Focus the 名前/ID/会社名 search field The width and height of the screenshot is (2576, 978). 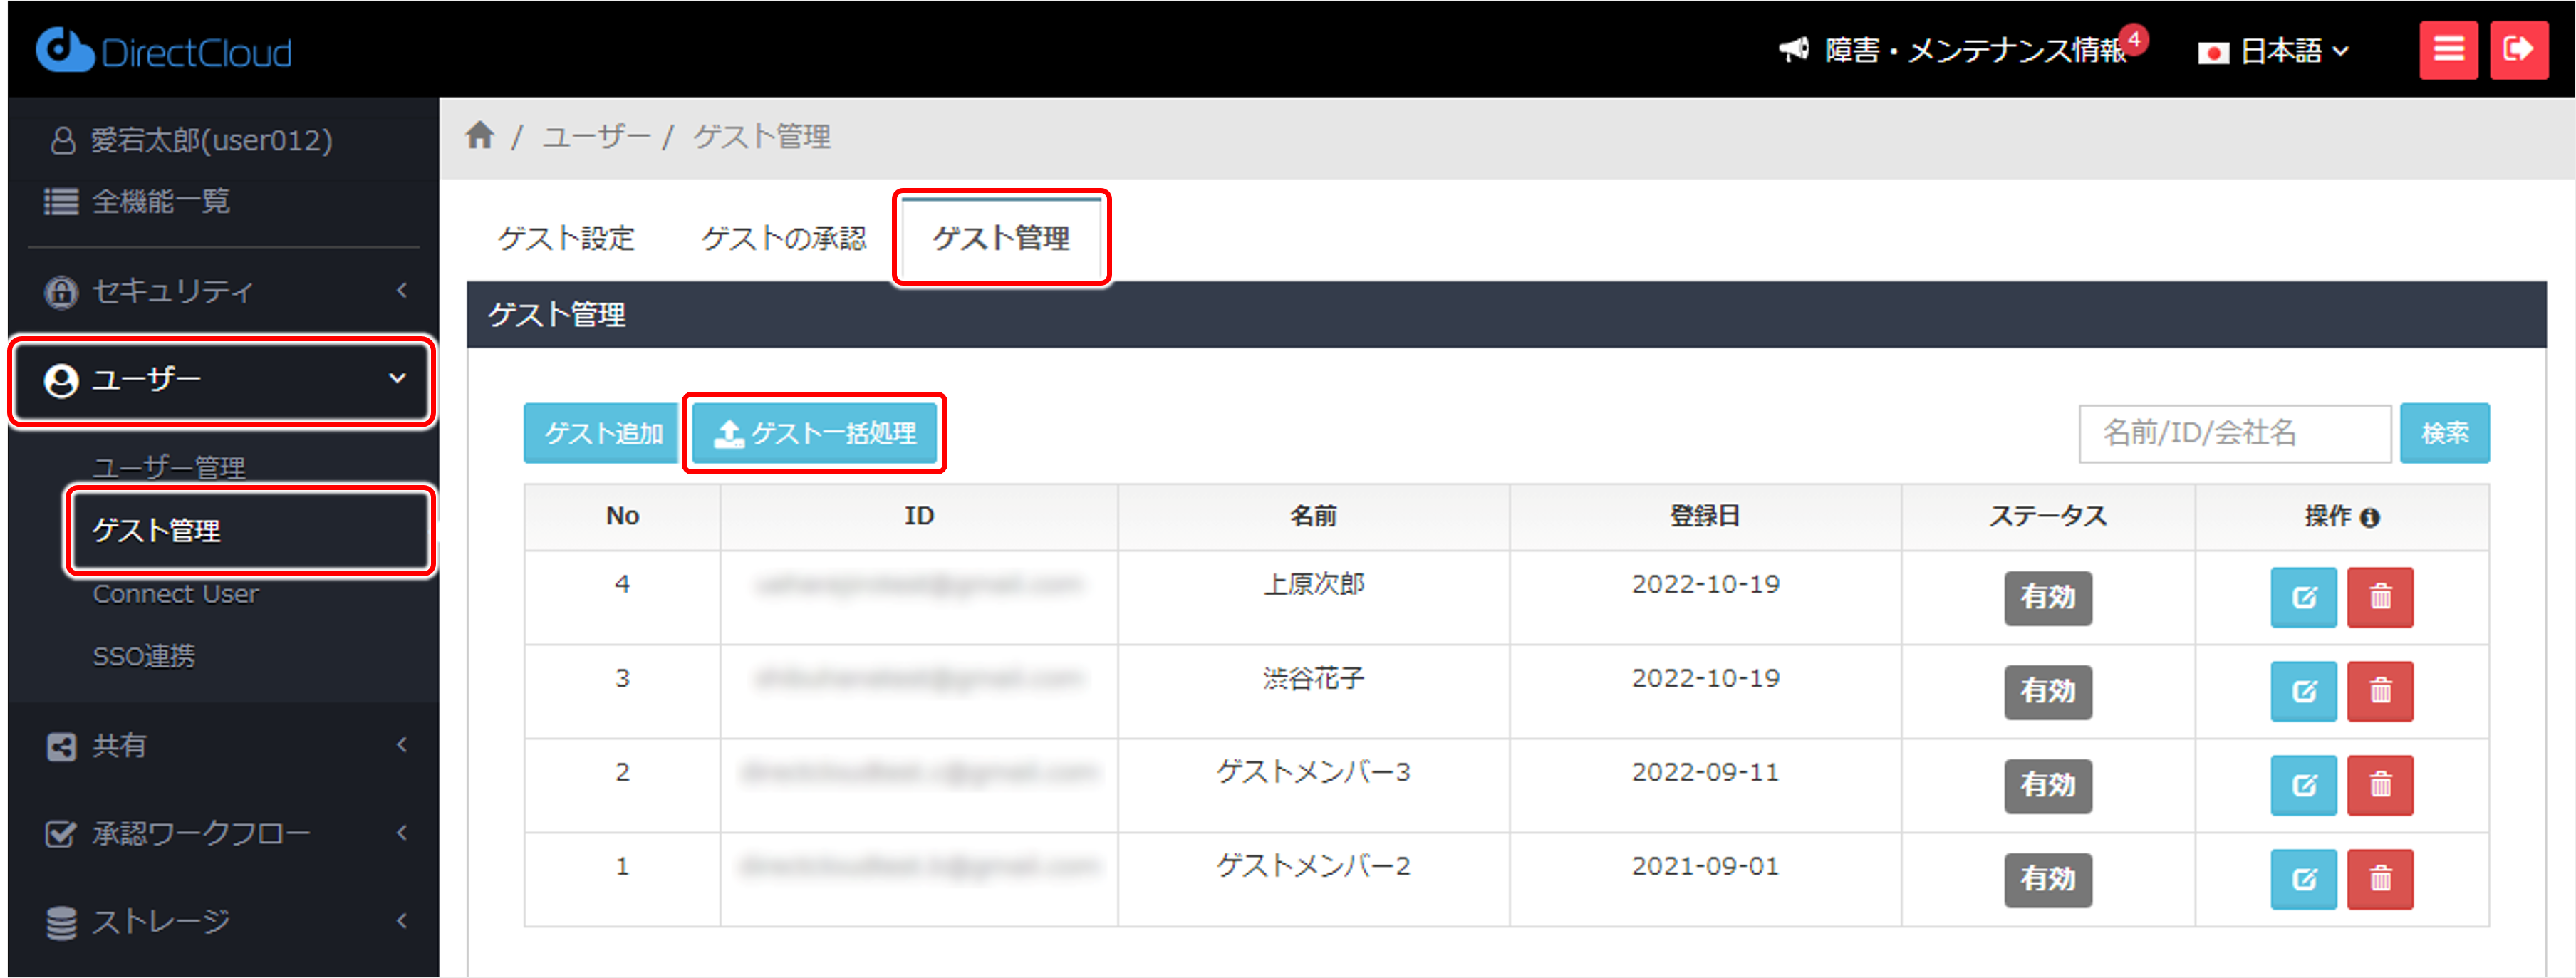tap(2233, 433)
